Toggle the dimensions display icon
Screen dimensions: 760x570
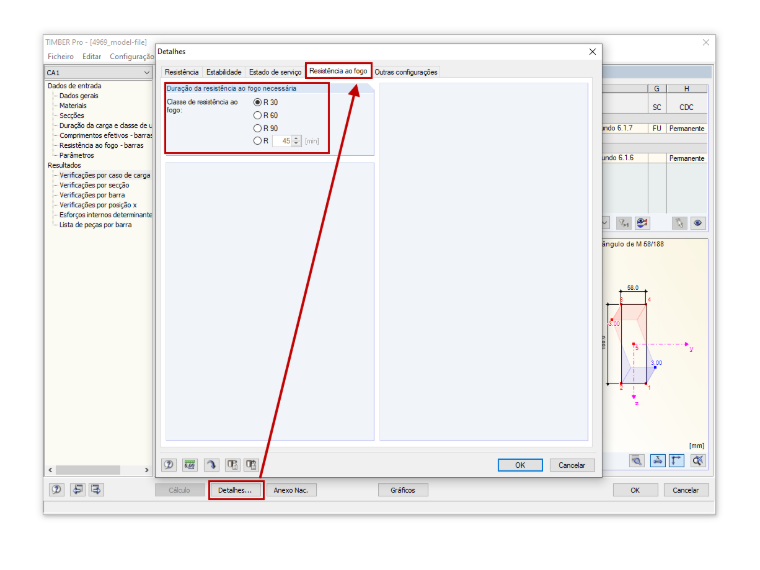coord(677,460)
